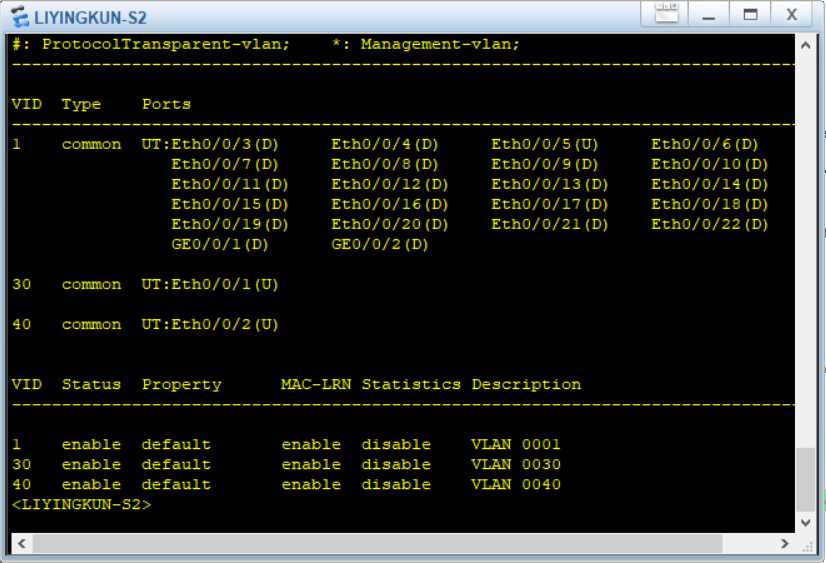Minimize the LIYINGKUN-S2 window
This screenshot has width=826, height=563.
(709, 15)
